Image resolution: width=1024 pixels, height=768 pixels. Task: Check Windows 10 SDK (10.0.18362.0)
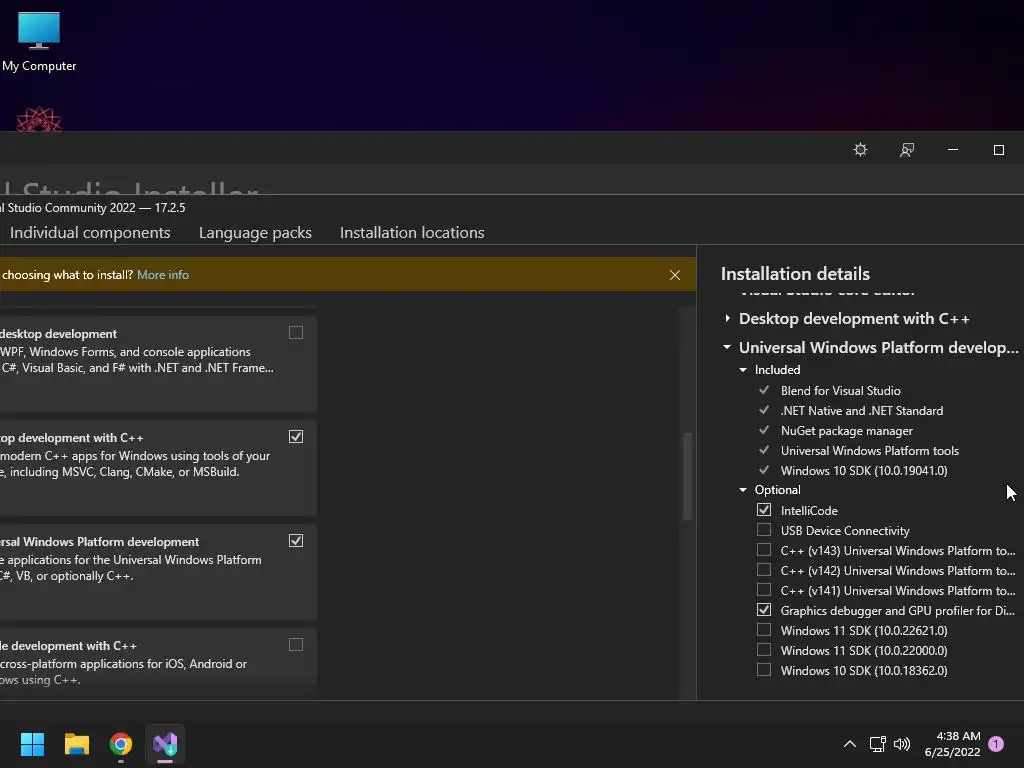tap(763, 669)
